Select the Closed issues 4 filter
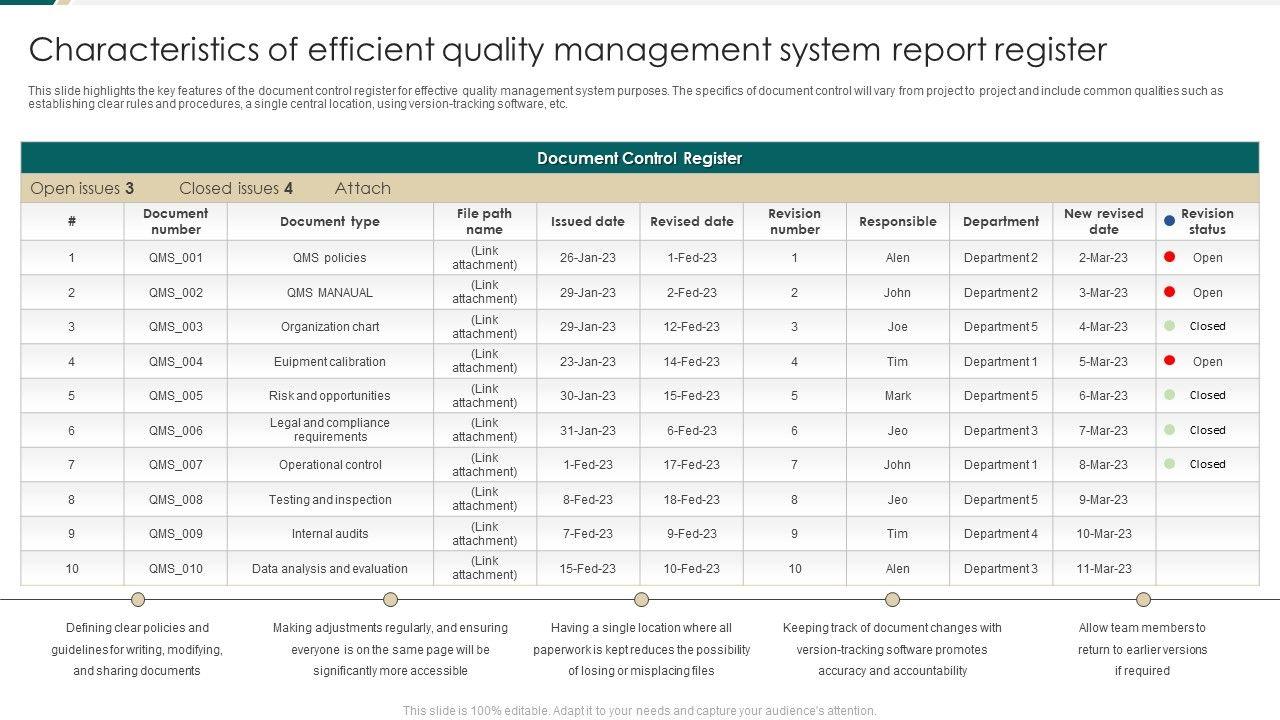 point(236,188)
